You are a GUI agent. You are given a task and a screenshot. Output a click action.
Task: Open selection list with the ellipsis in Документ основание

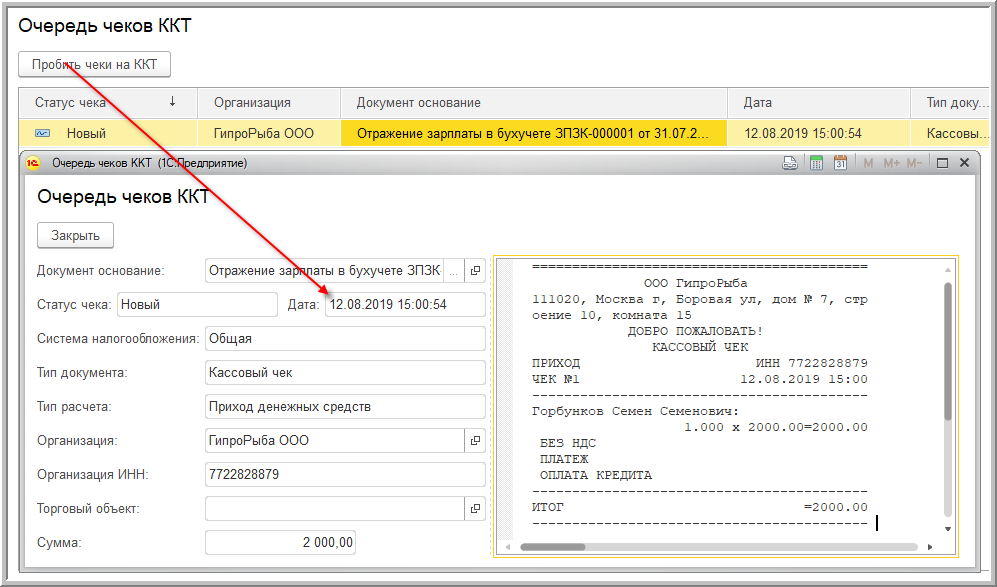(452, 270)
